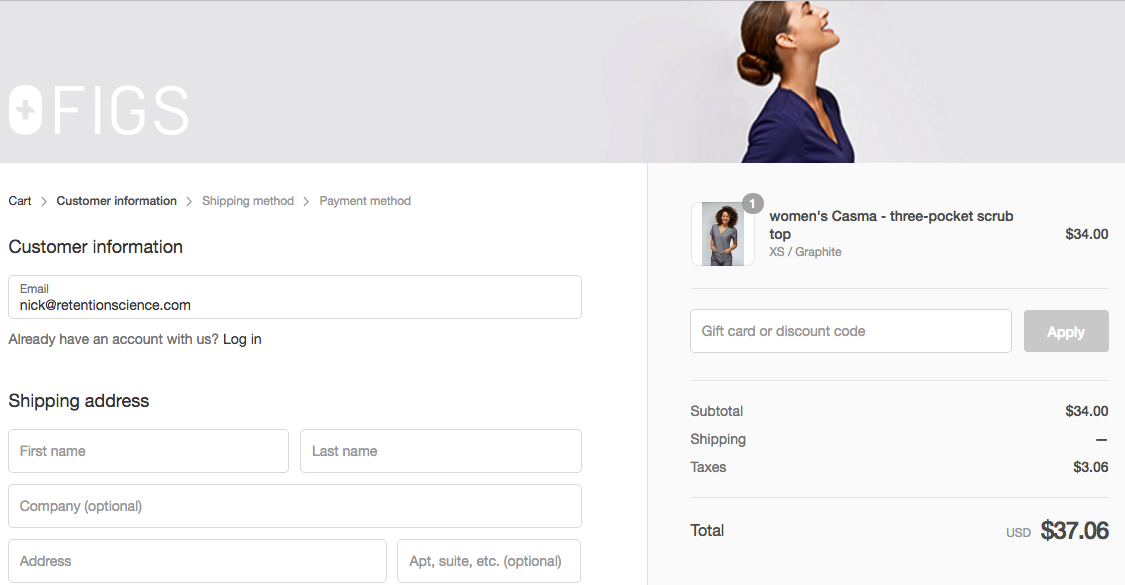Open Payment method breadcrumb step
Viewport: 1125px width, 585px height.
365,201
